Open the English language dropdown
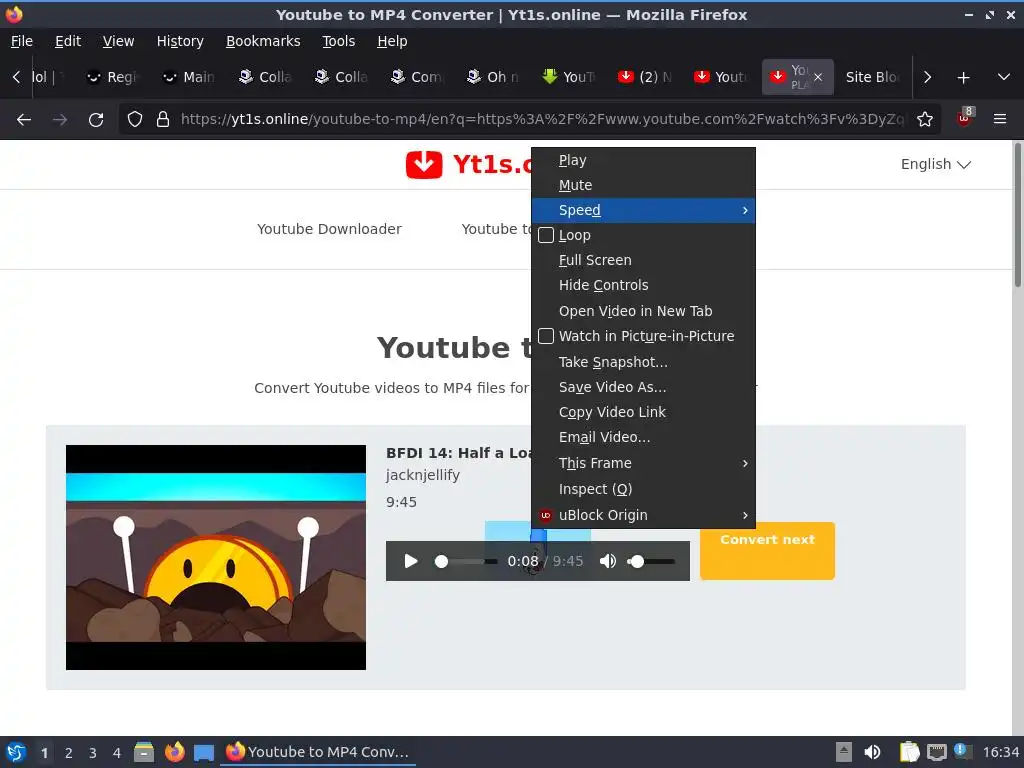Screen dimensions: 1024x768 (x=935, y=164)
